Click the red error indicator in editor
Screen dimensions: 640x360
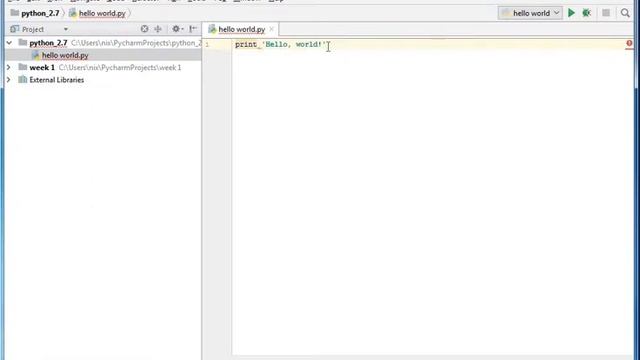[629, 43]
